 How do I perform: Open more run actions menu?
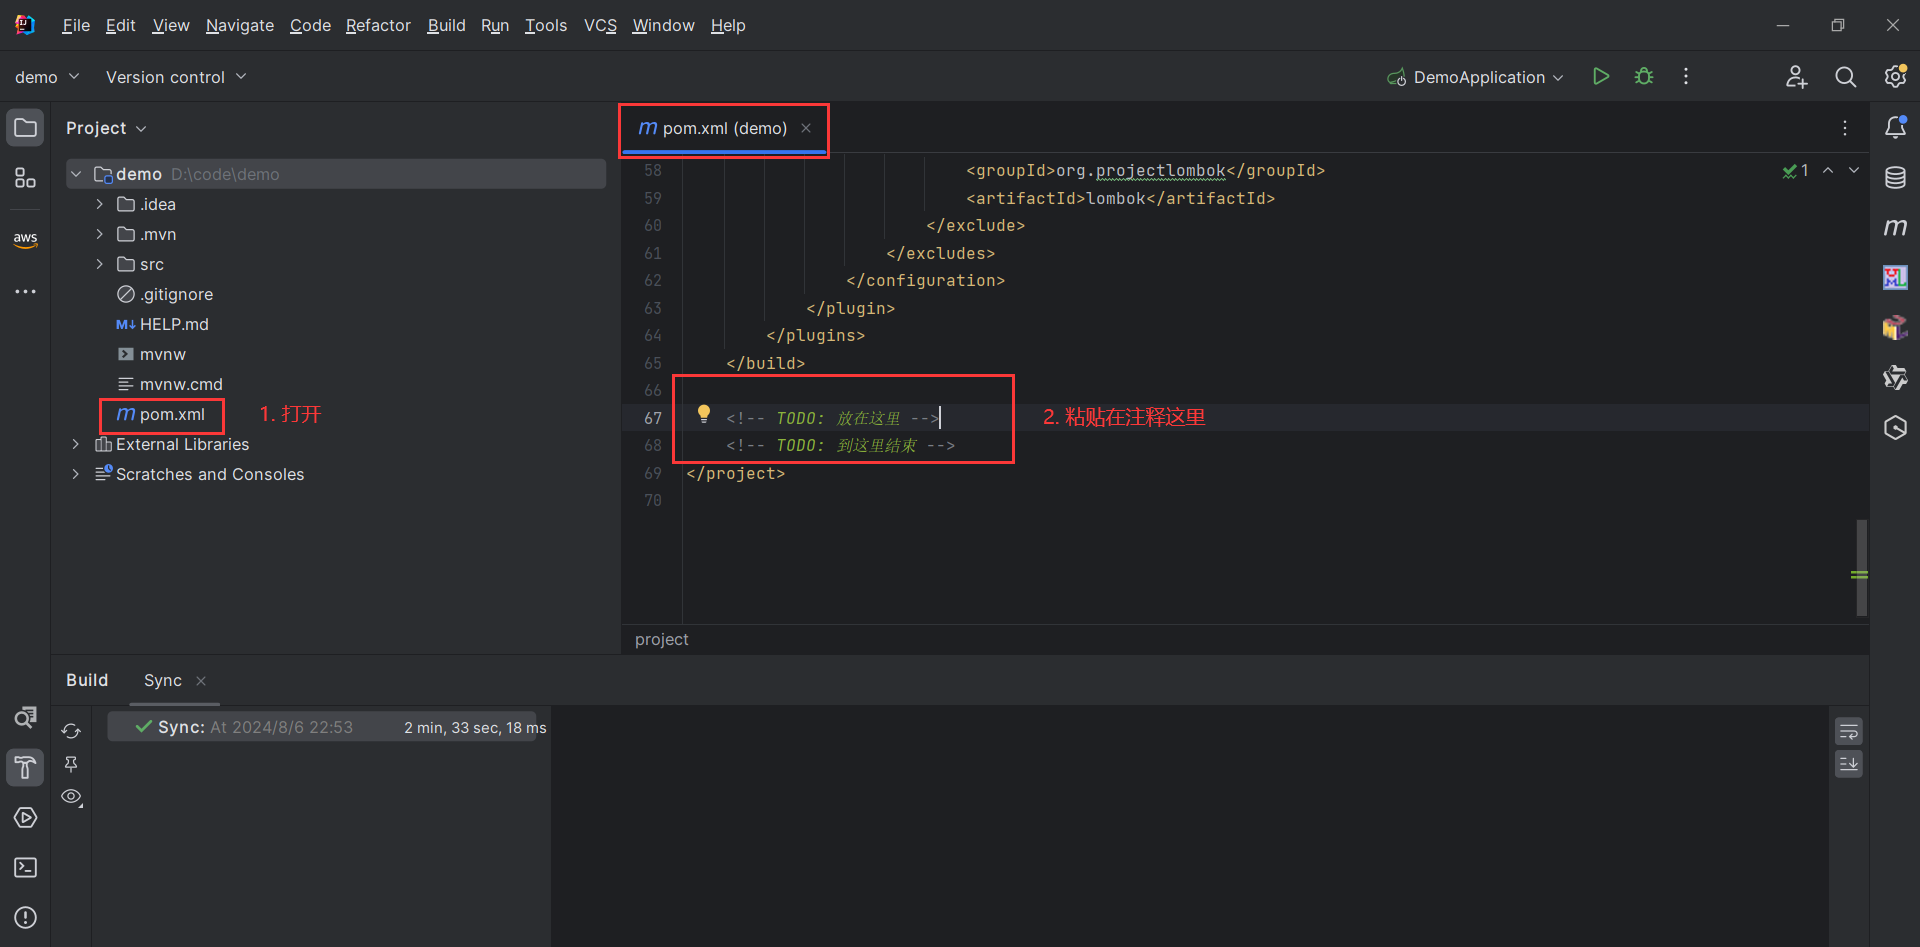pos(1686,76)
